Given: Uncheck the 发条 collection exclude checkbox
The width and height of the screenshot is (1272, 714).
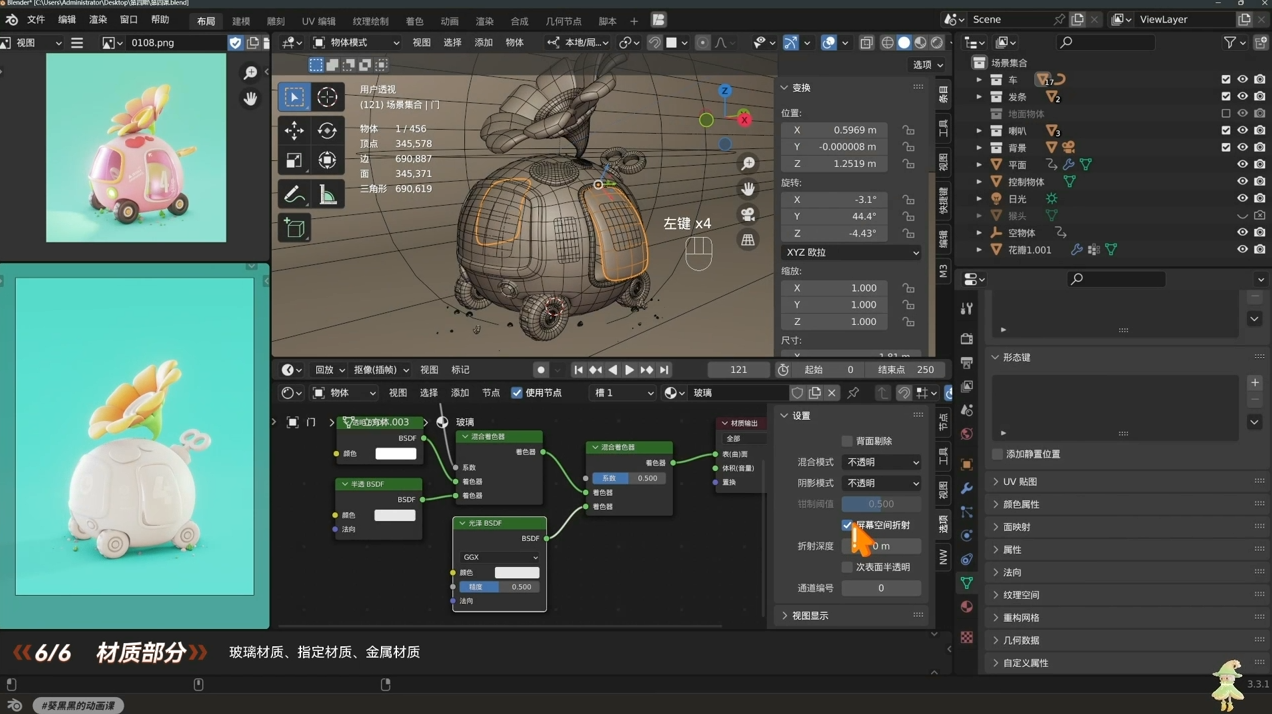Looking at the screenshot, I should pos(1226,96).
